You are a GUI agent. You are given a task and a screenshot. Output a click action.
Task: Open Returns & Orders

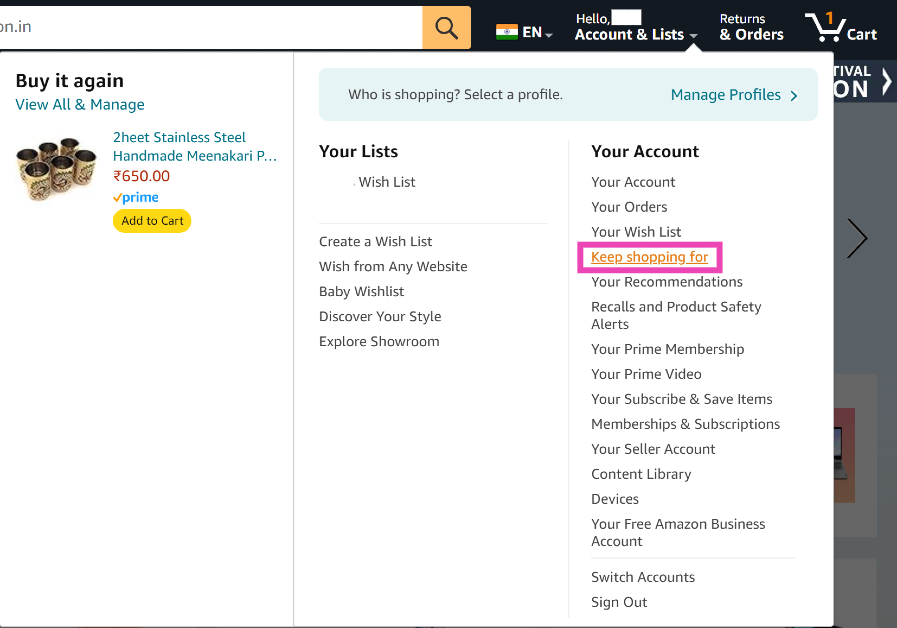[x=751, y=27]
